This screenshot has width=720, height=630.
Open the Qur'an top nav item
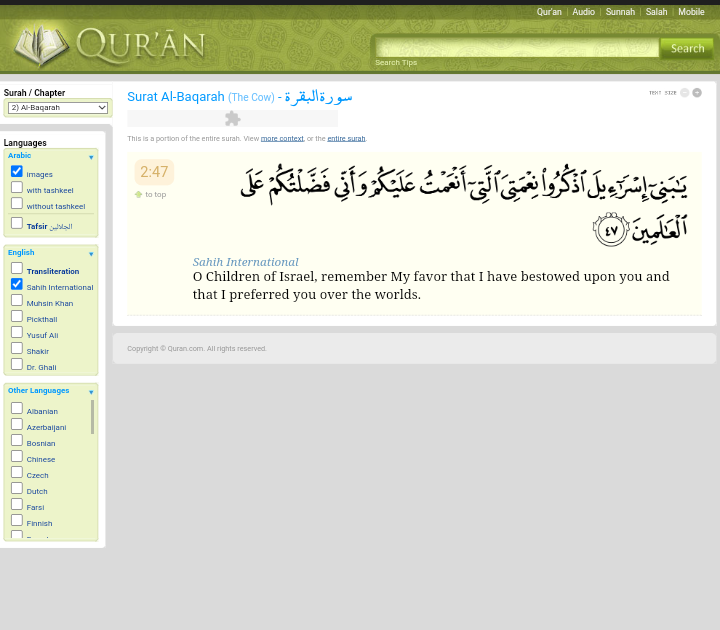[549, 12]
